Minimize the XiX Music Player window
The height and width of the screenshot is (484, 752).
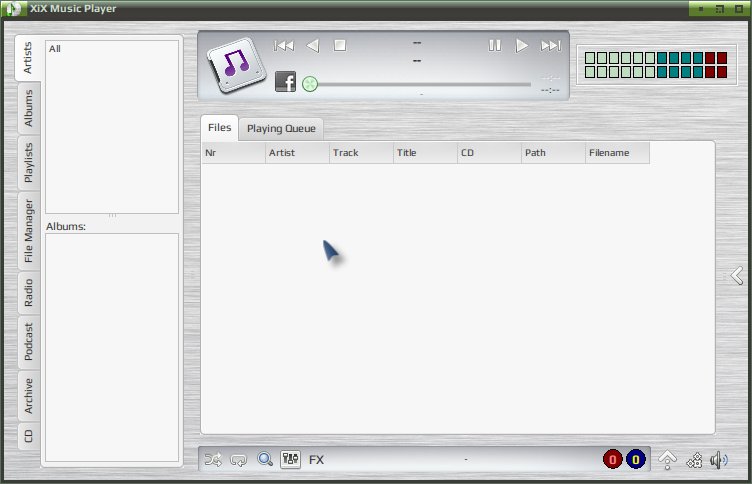tap(701, 9)
